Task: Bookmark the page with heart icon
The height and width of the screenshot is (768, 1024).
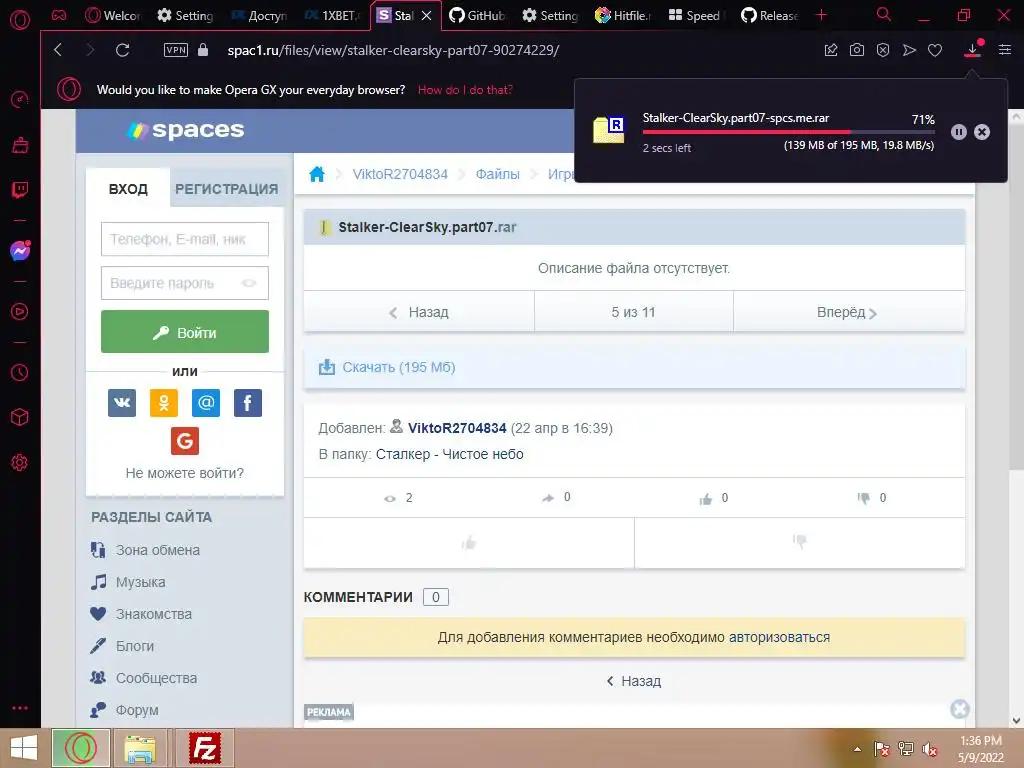Action: pyautogui.click(x=935, y=50)
